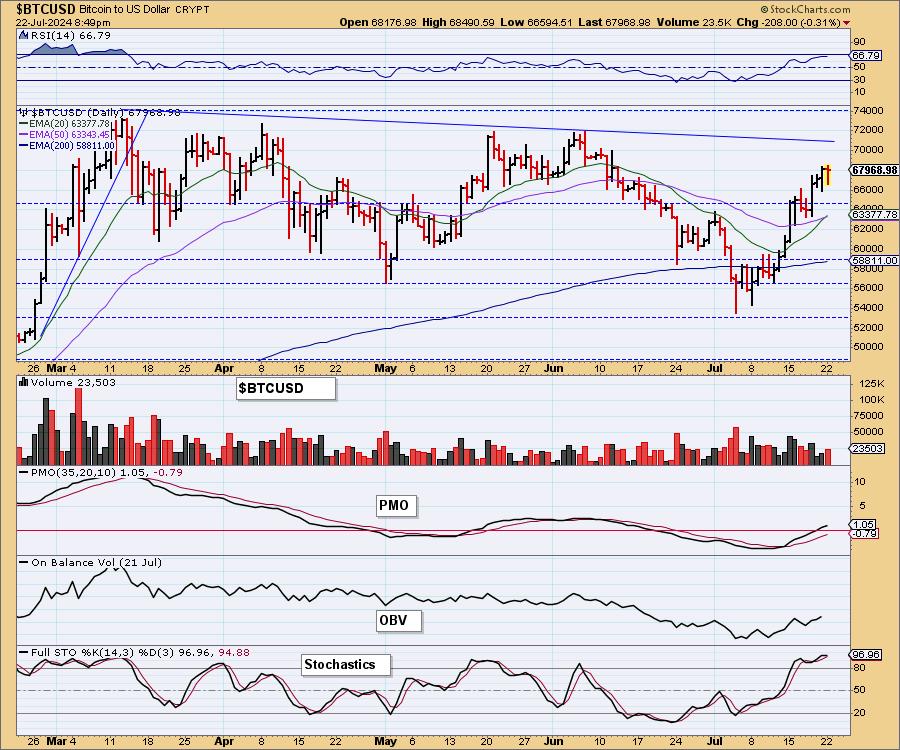
Task: Click the dark blue line marker beside EMA(200)
Action: 24,146
